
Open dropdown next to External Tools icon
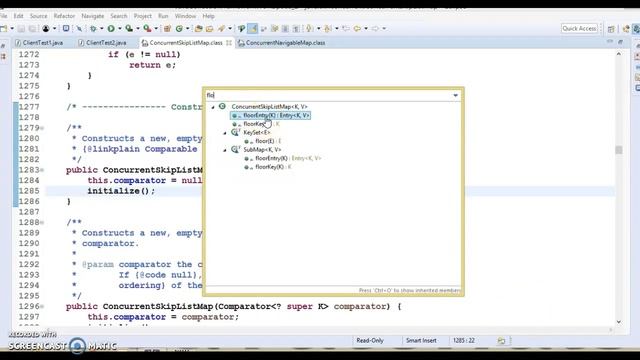click(x=156, y=29)
